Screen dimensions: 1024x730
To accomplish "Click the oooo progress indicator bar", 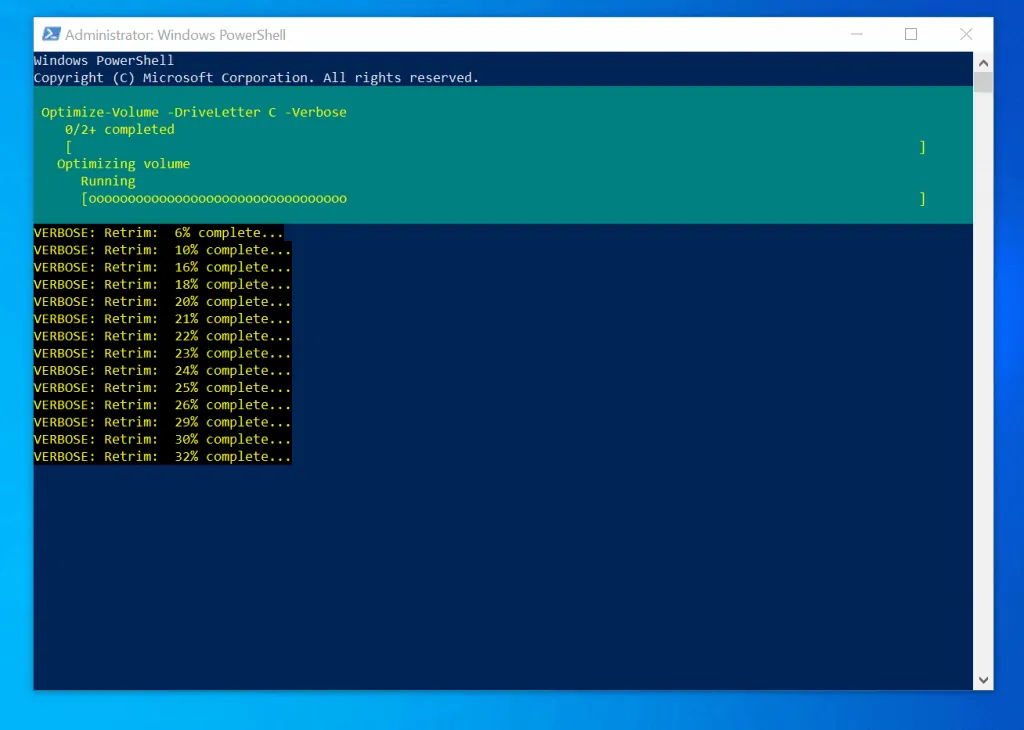I will (214, 198).
